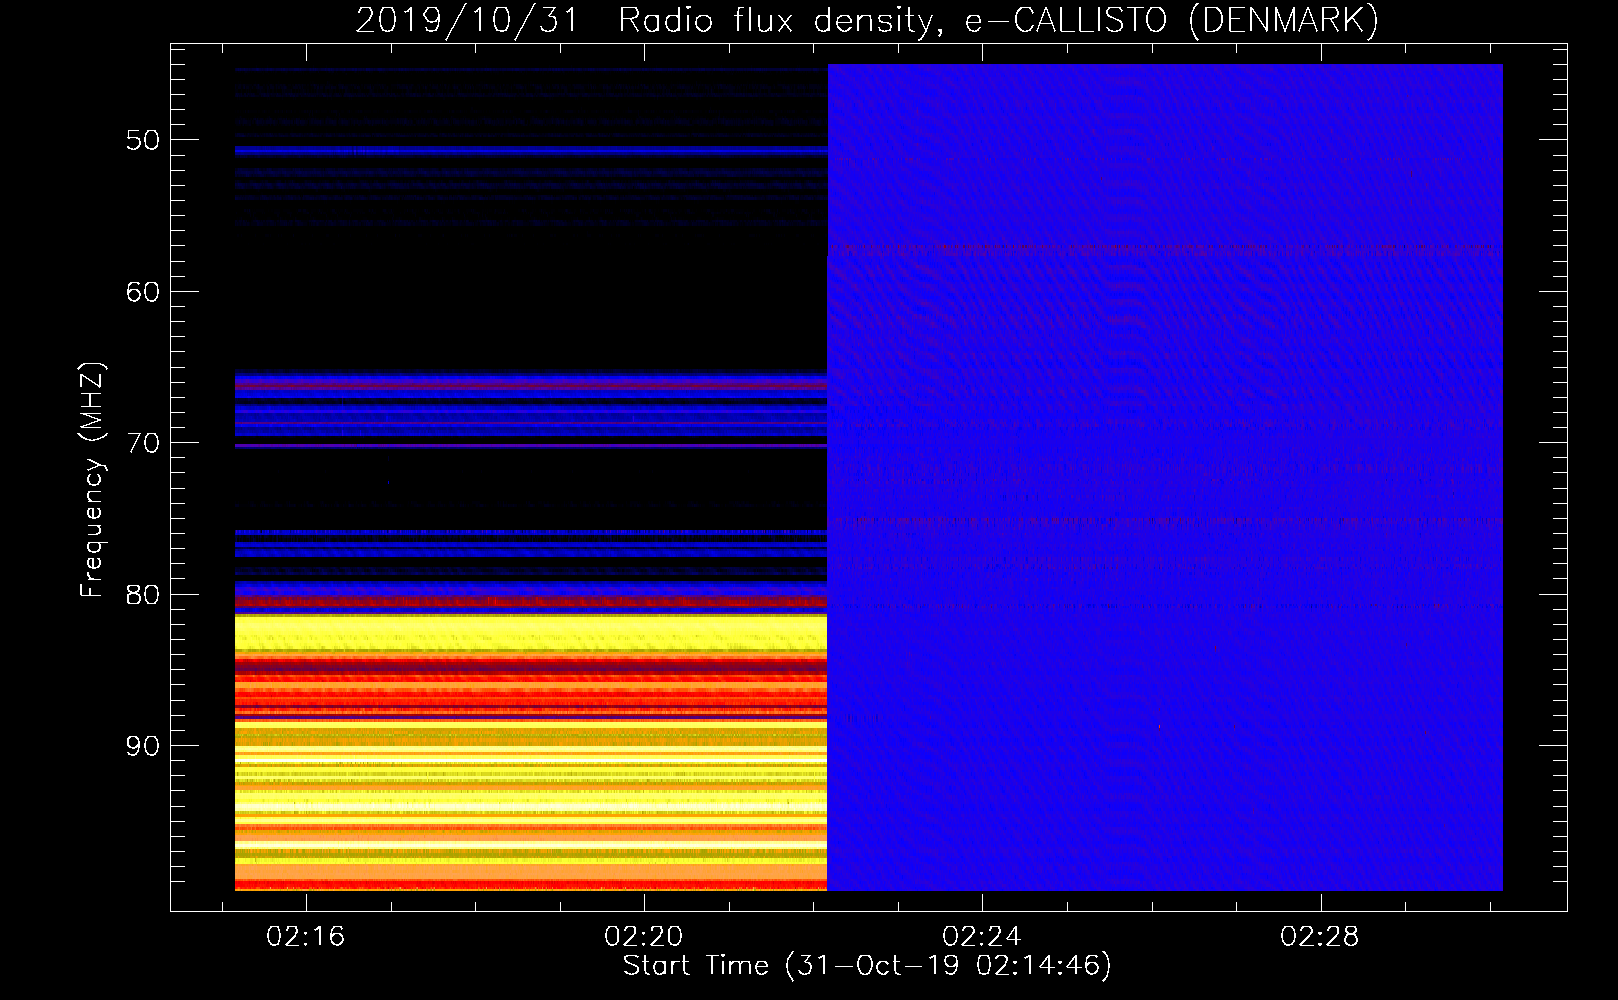Click the 70 frequency tick label

coord(143,443)
